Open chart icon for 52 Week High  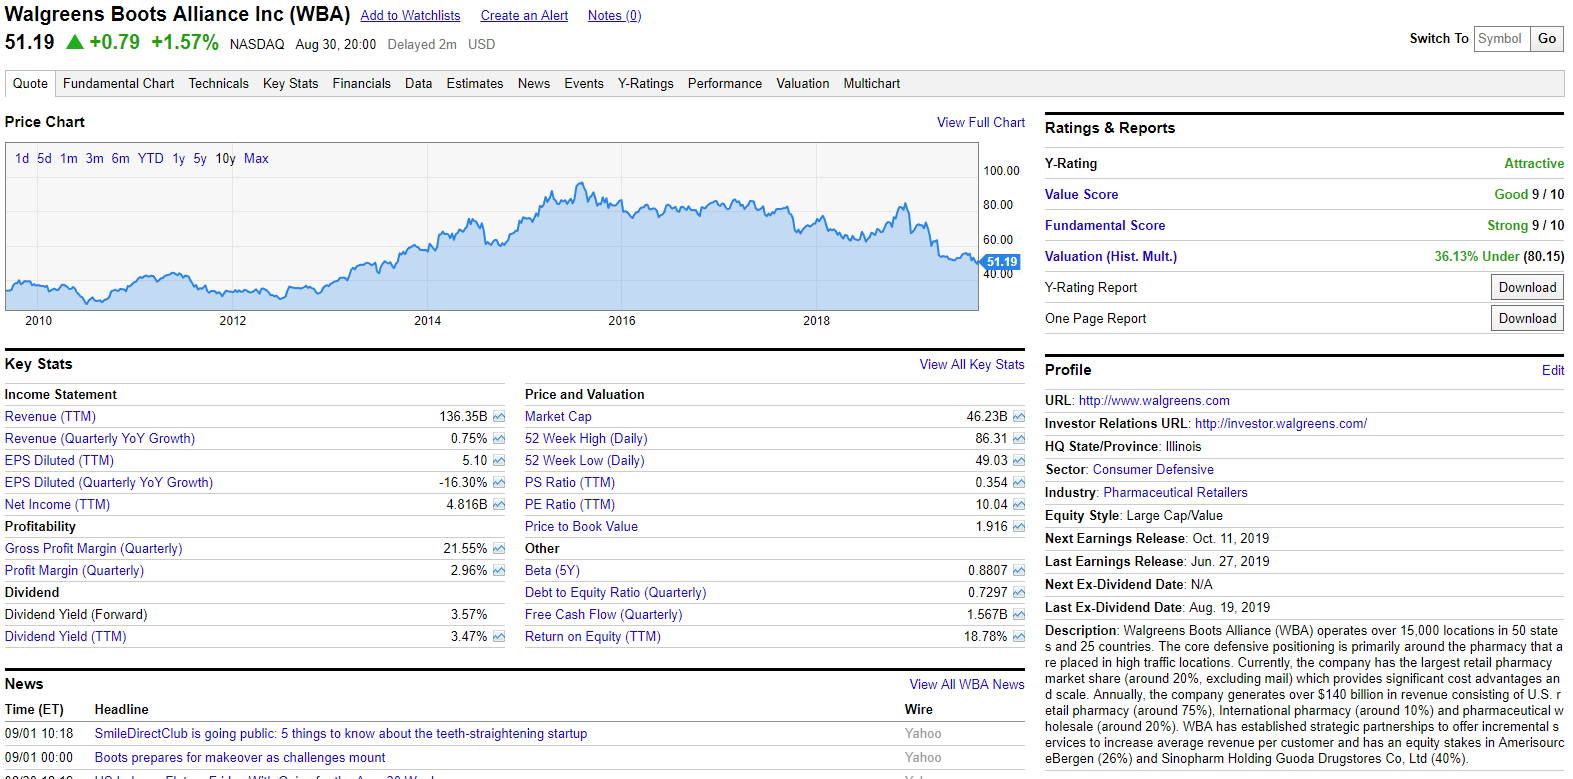pyautogui.click(x=1019, y=439)
